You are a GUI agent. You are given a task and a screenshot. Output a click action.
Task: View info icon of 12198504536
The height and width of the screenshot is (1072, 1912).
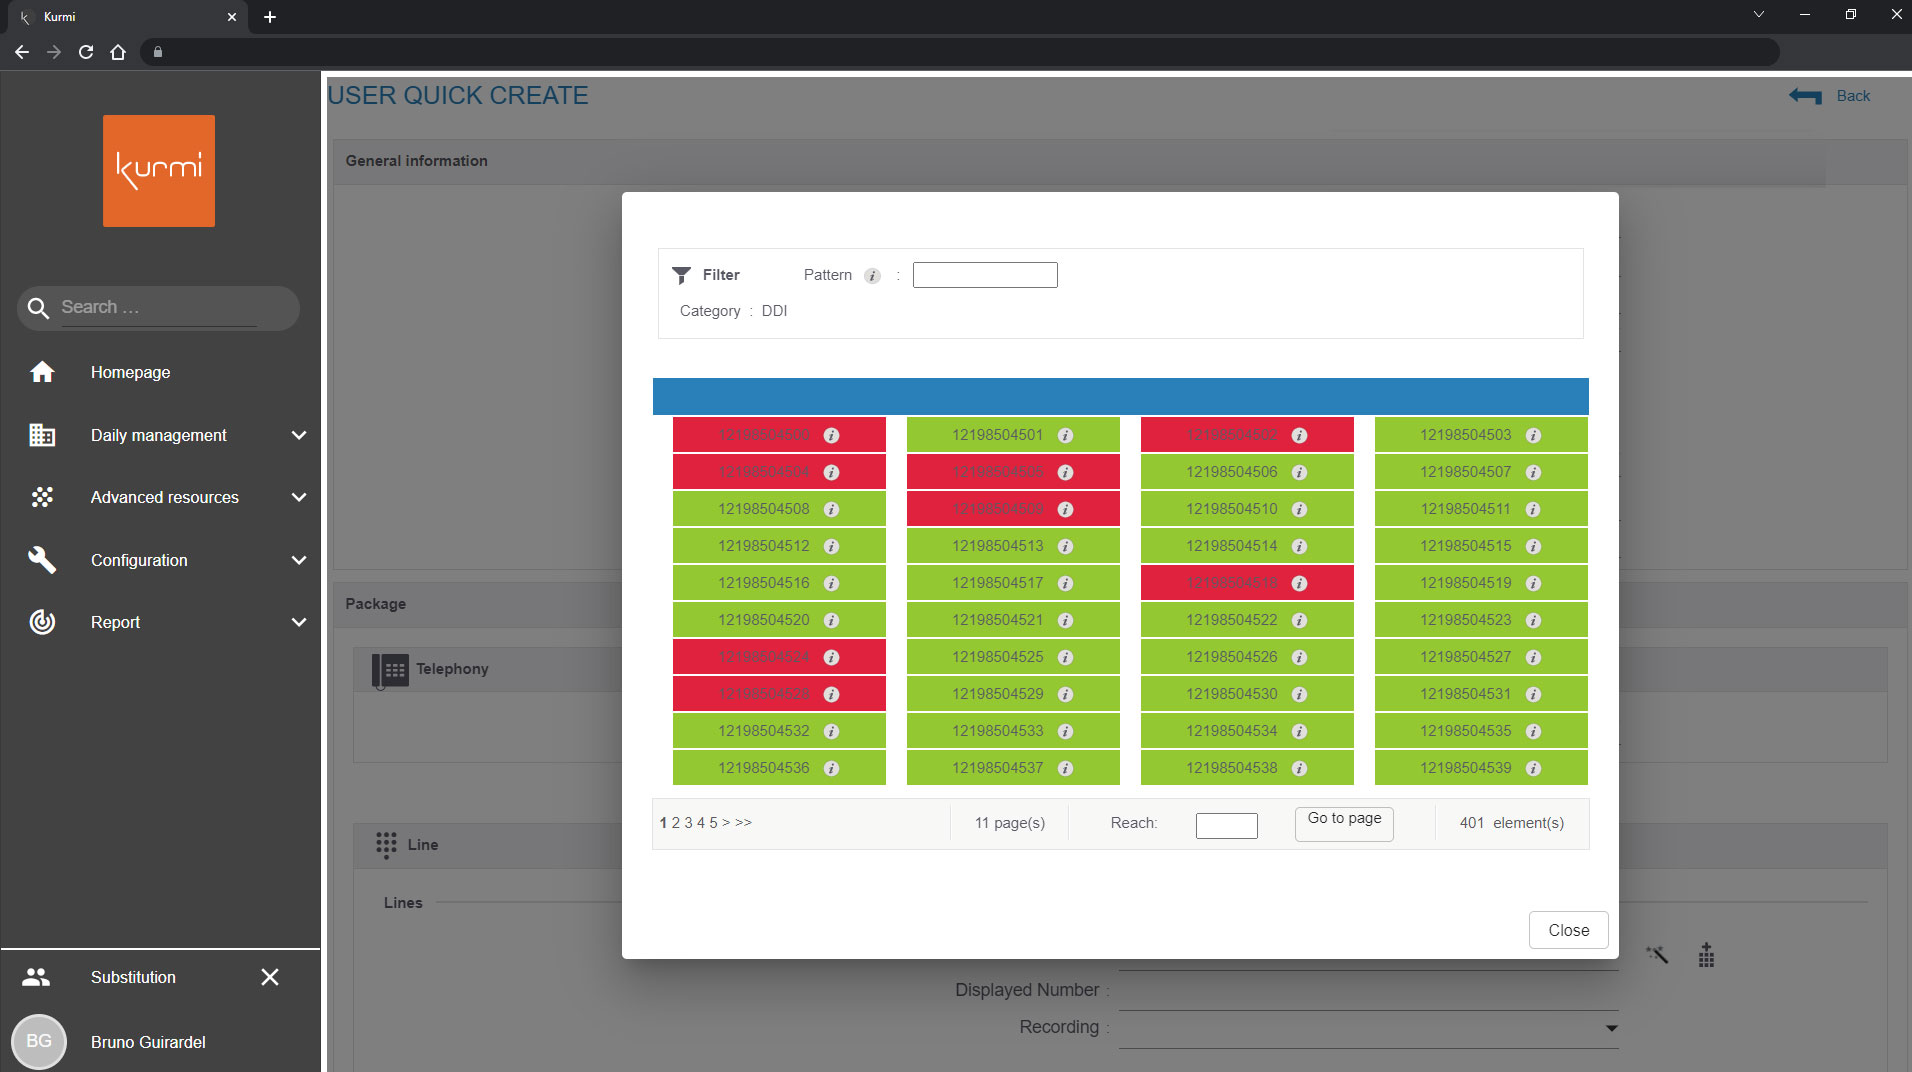tap(831, 768)
